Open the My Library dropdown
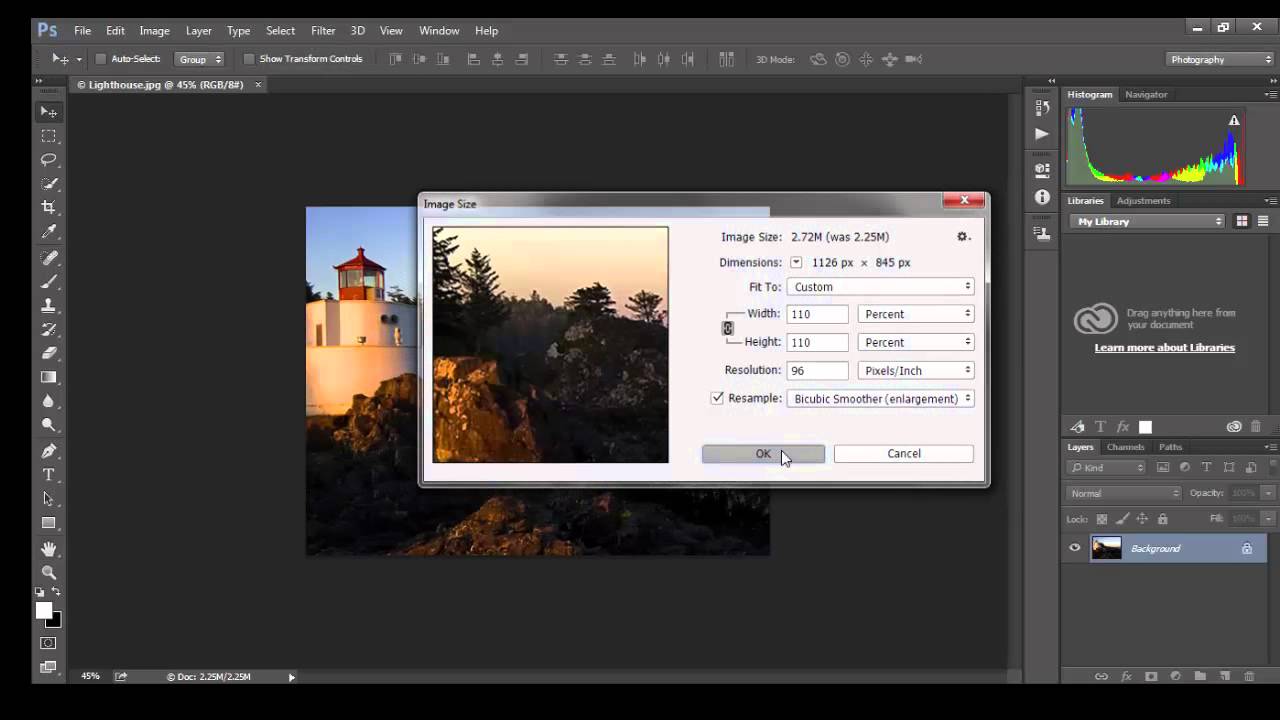Viewport: 1280px width, 720px height. 1148,221
